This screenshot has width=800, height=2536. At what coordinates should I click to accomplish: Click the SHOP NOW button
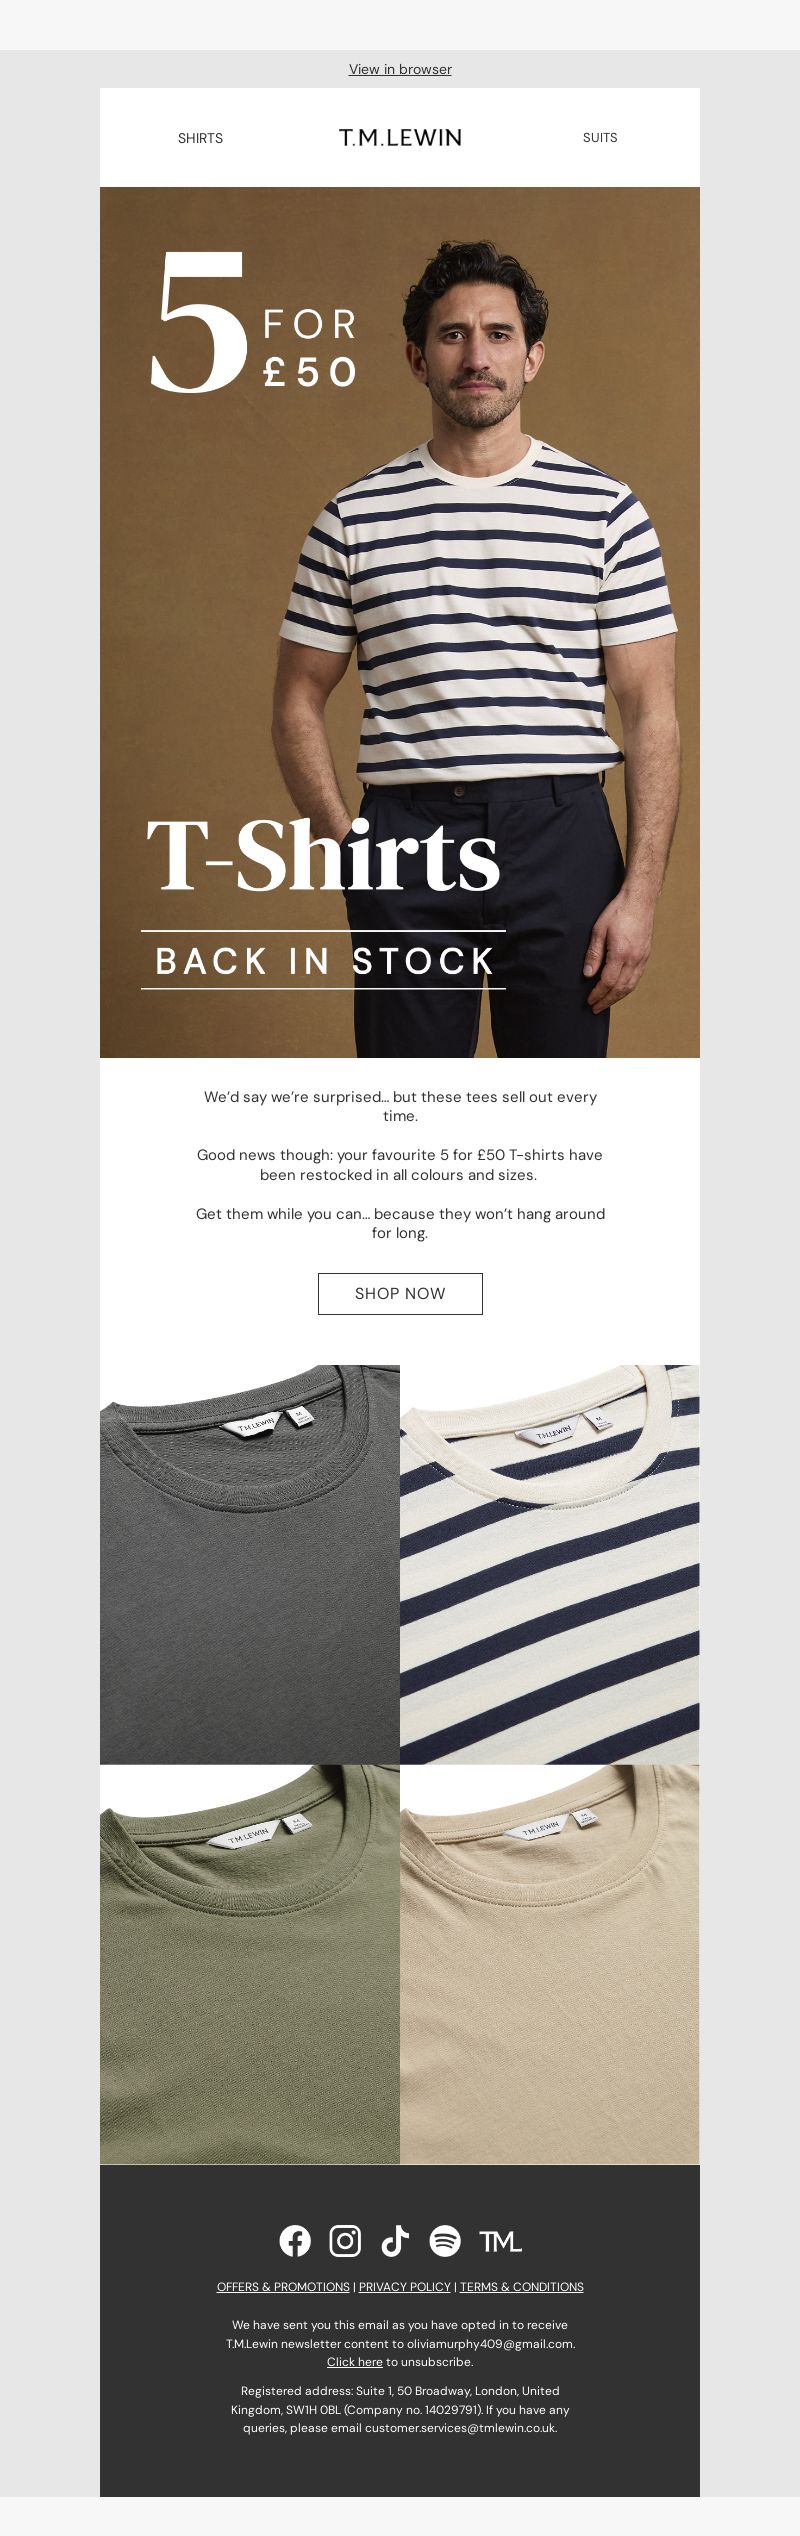point(400,1293)
